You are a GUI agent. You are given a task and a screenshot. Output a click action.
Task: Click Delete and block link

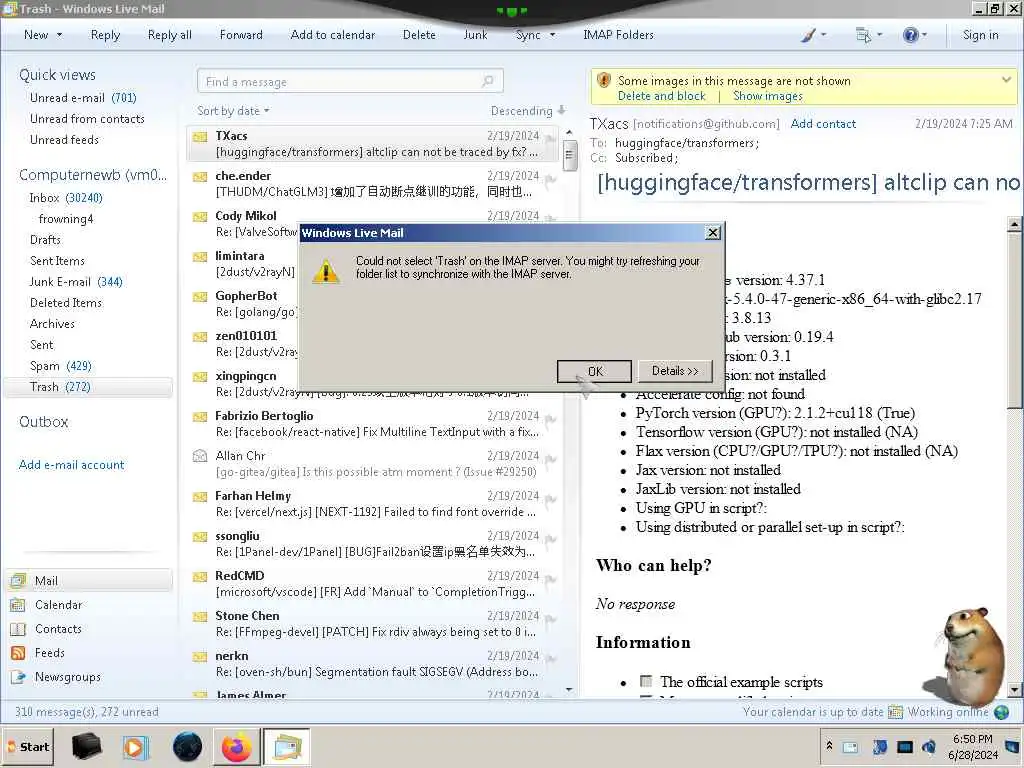pos(662,96)
